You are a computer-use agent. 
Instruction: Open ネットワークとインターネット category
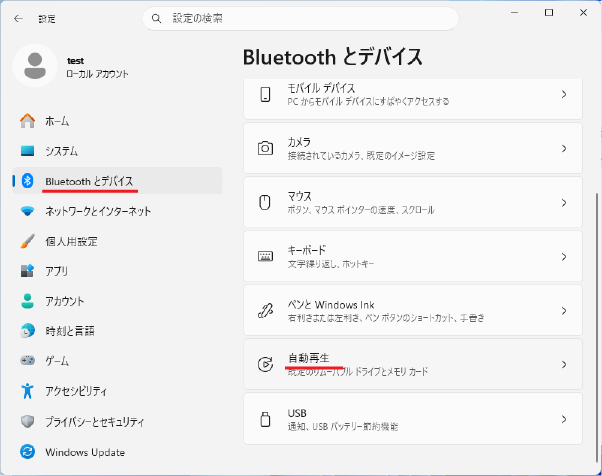click(117, 211)
